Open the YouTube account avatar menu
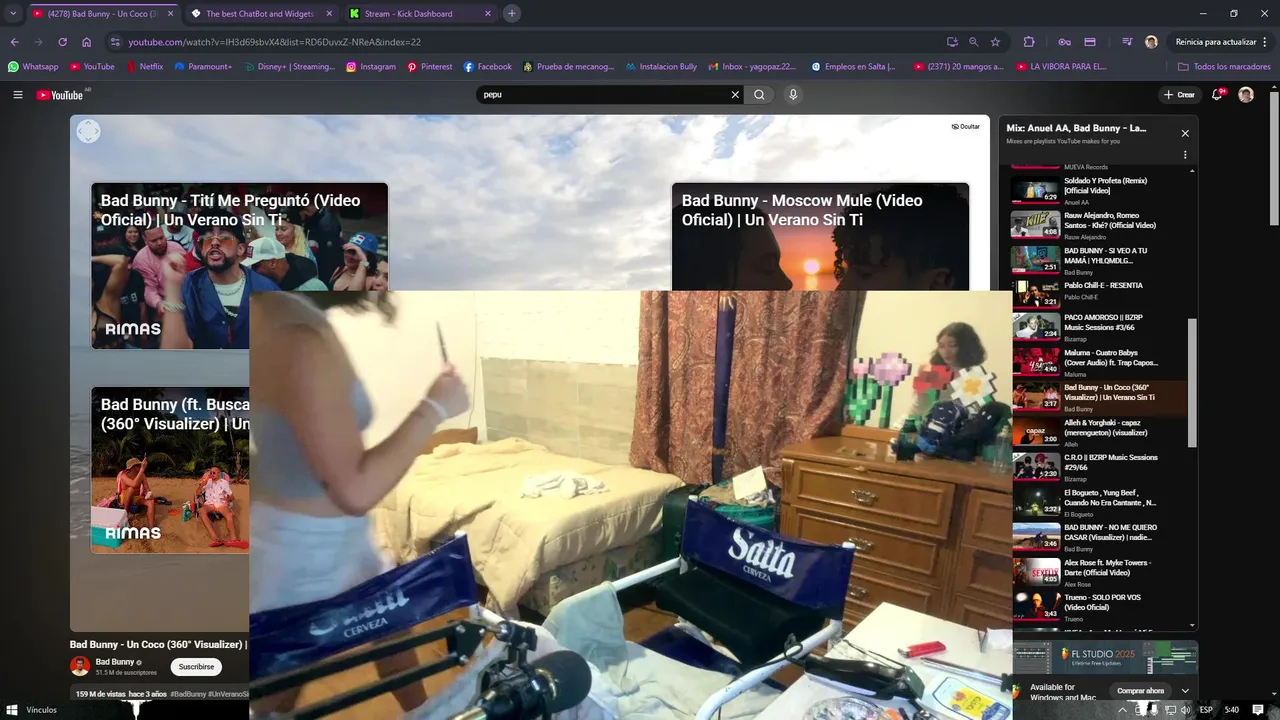Image resolution: width=1280 pixels, height=720 pixels. pos(1246,95)
